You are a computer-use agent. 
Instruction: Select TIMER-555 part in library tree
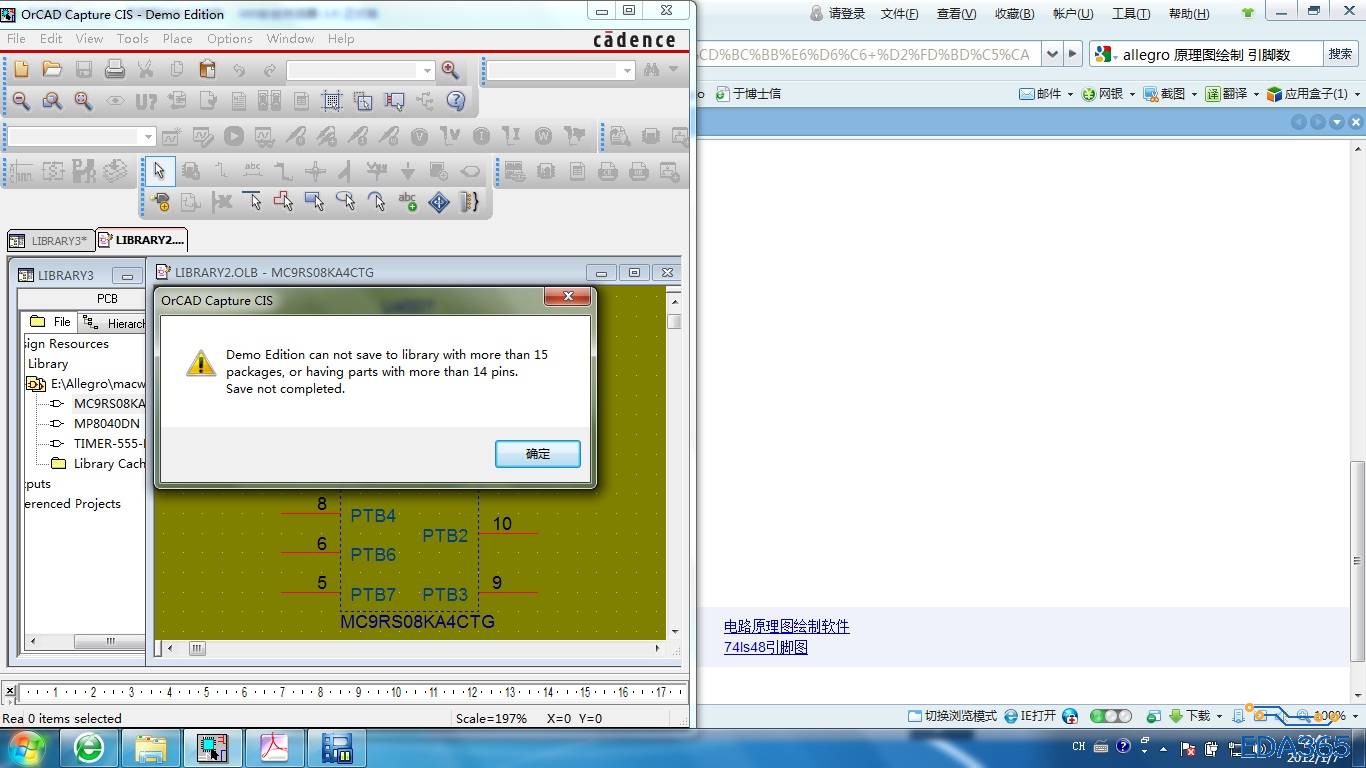[x=109, y=444]
